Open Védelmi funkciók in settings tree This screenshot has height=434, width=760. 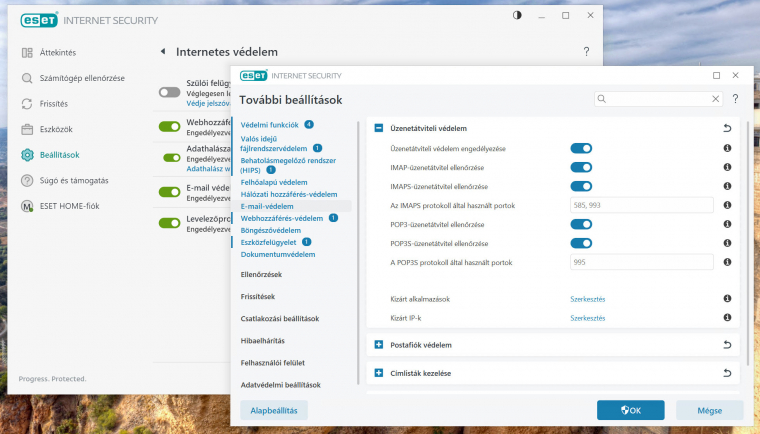tap(269, 125)
